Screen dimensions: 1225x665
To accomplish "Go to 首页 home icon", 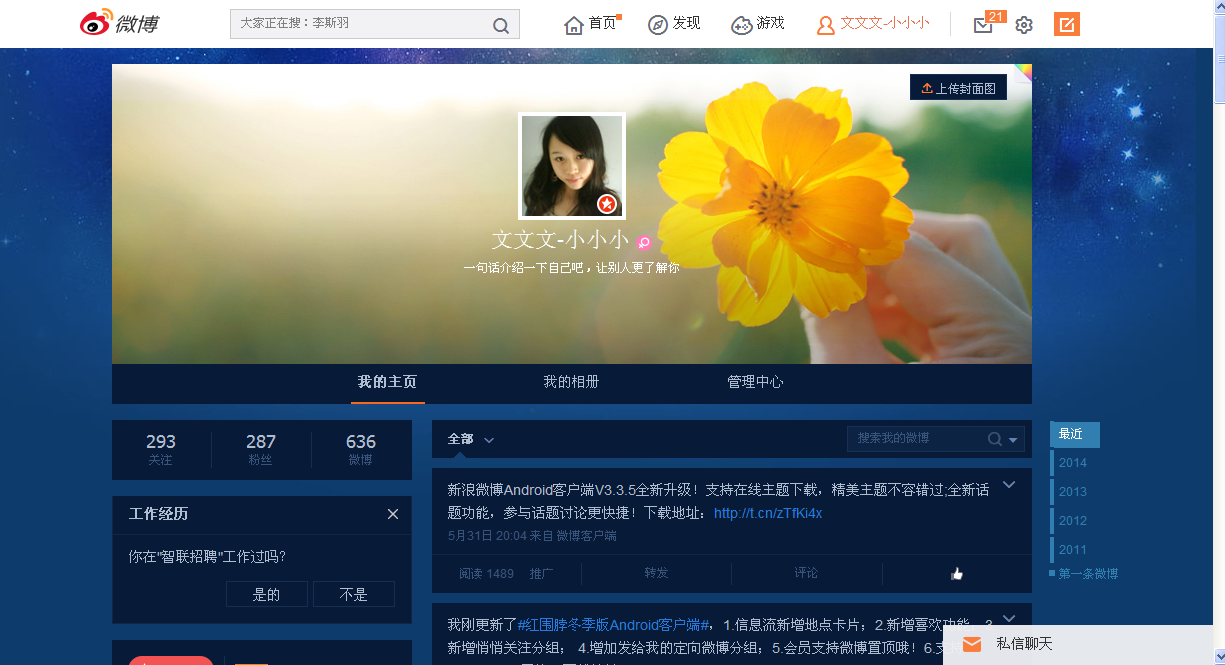I will pos(574,25).
